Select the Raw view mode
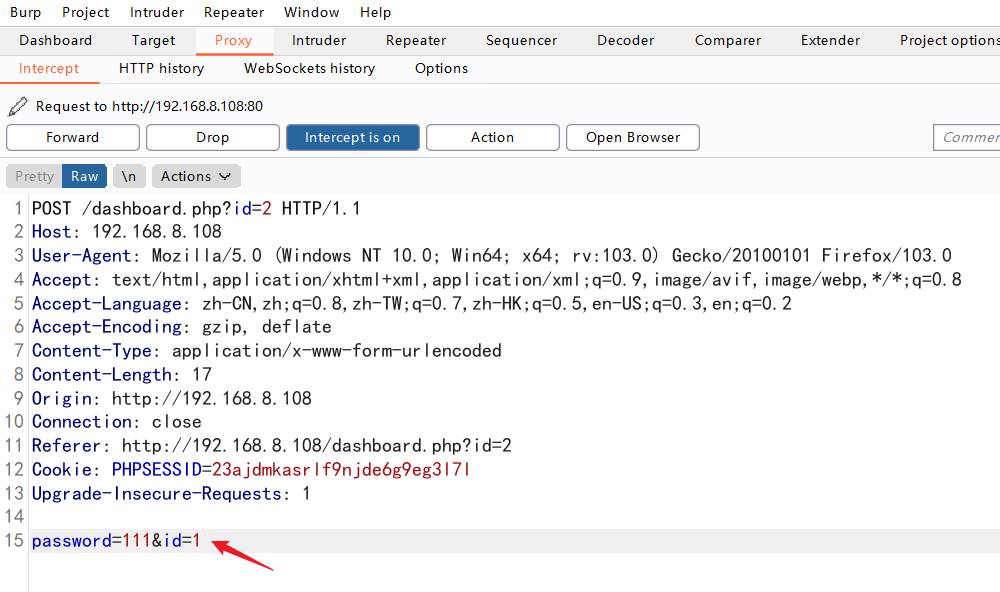Screen dimensions: 1000x592 pos(84,176)
